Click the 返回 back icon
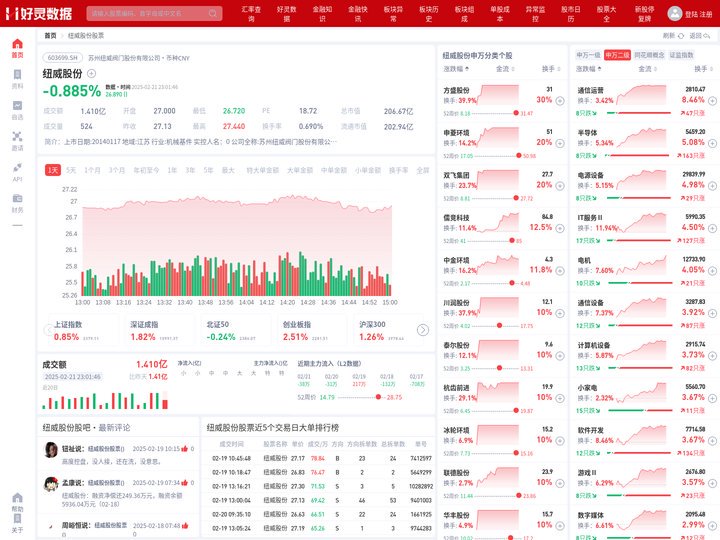The height and width of the screenshot is (540, 720). [x=707, y=36]
